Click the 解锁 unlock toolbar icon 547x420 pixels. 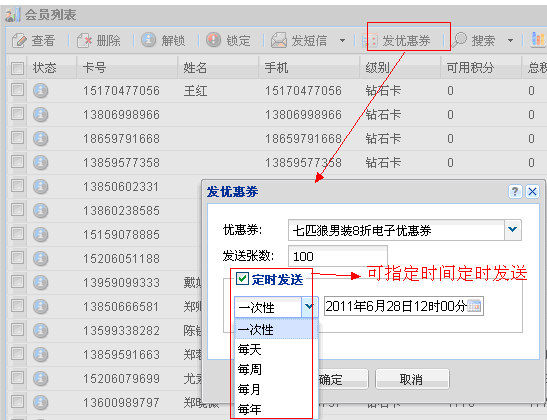click(149, 40)
